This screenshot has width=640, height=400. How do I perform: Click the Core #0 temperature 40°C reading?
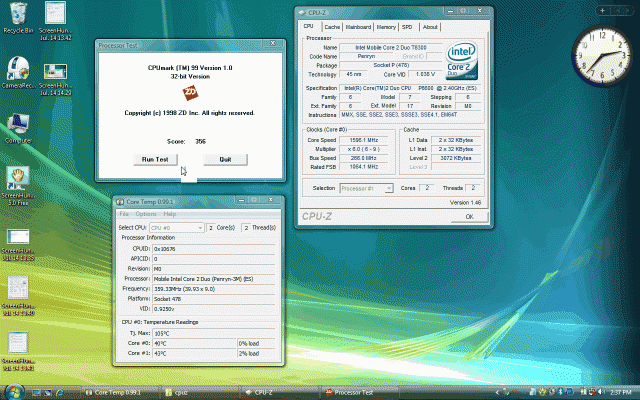(x=194, y=343)
